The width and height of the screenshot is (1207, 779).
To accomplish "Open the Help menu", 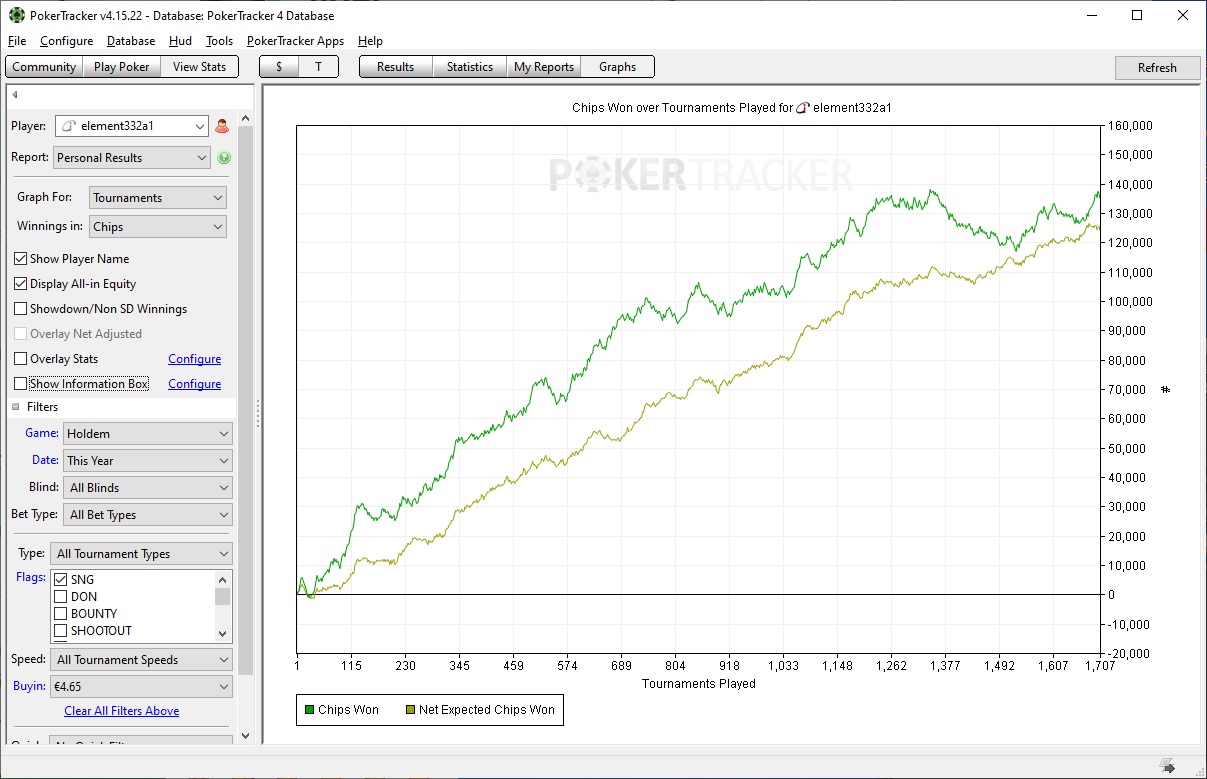I will 370,41.
